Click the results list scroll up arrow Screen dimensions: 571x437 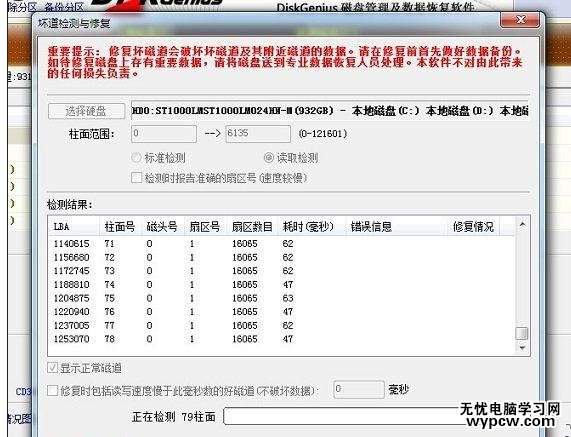point(522,224)
